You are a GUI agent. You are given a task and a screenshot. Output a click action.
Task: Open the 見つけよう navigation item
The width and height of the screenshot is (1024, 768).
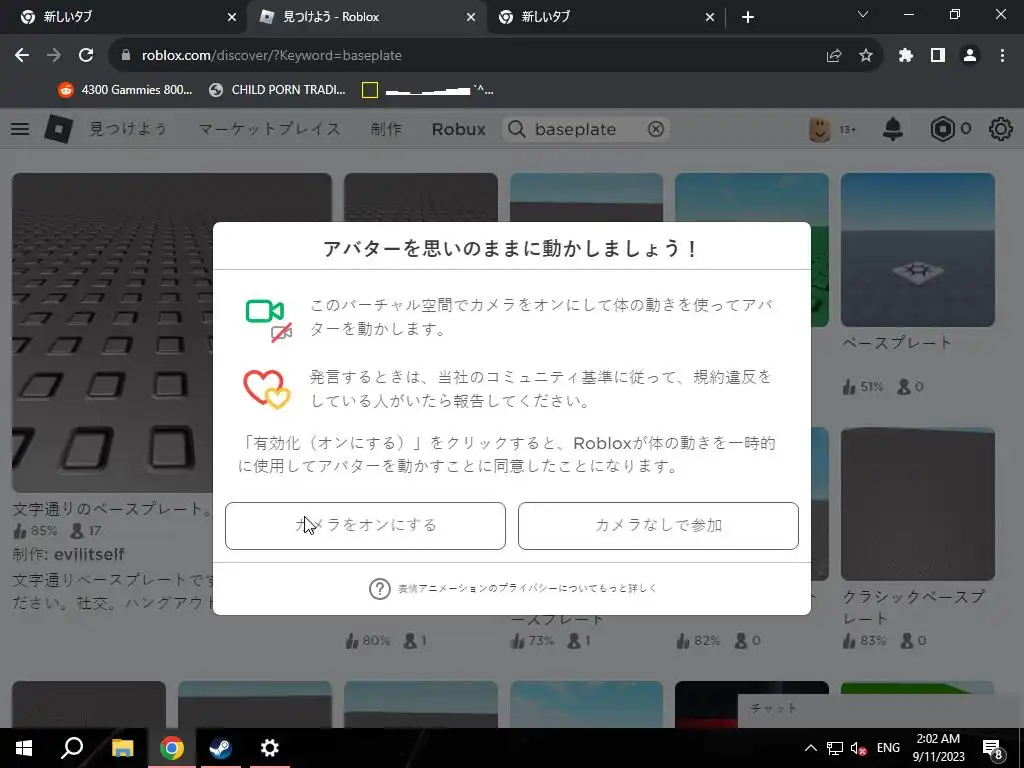[x=128, y=129]
